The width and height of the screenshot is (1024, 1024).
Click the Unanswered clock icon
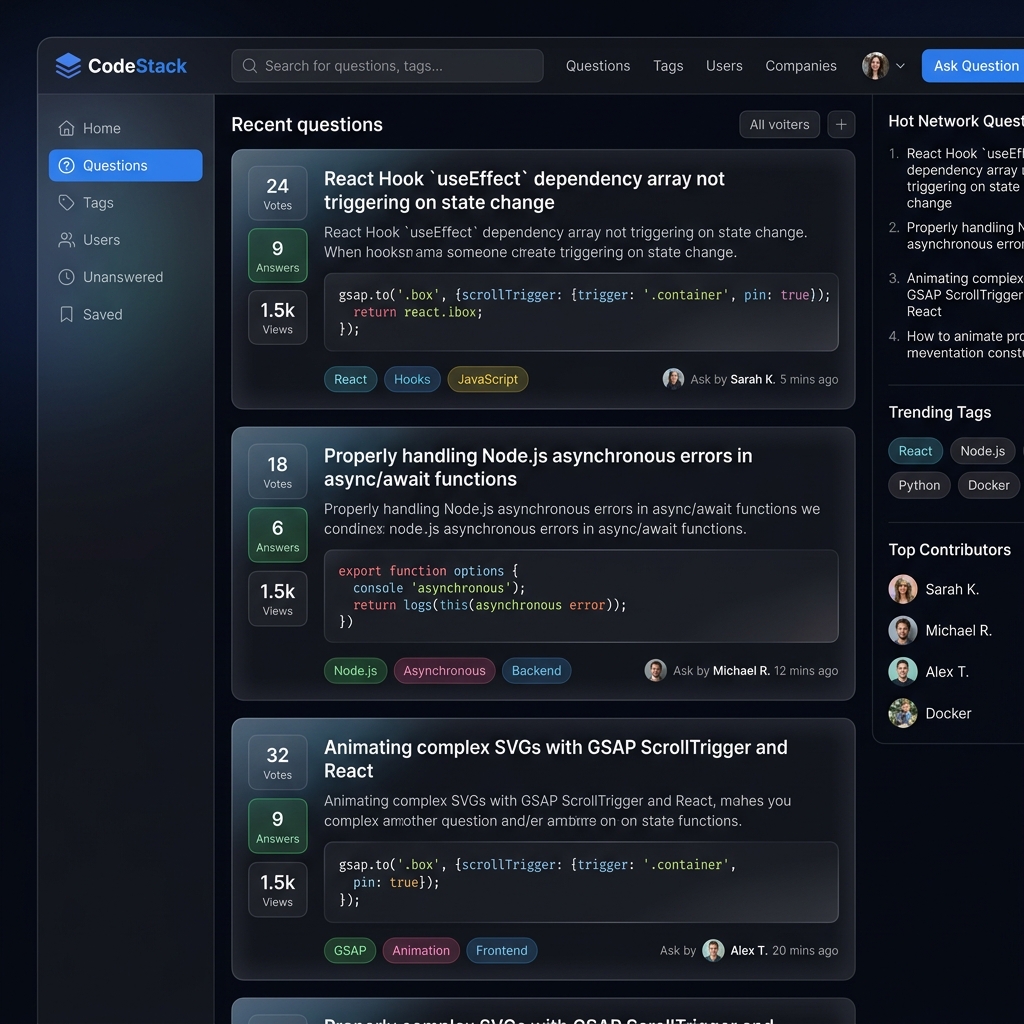tap(67, 277)
